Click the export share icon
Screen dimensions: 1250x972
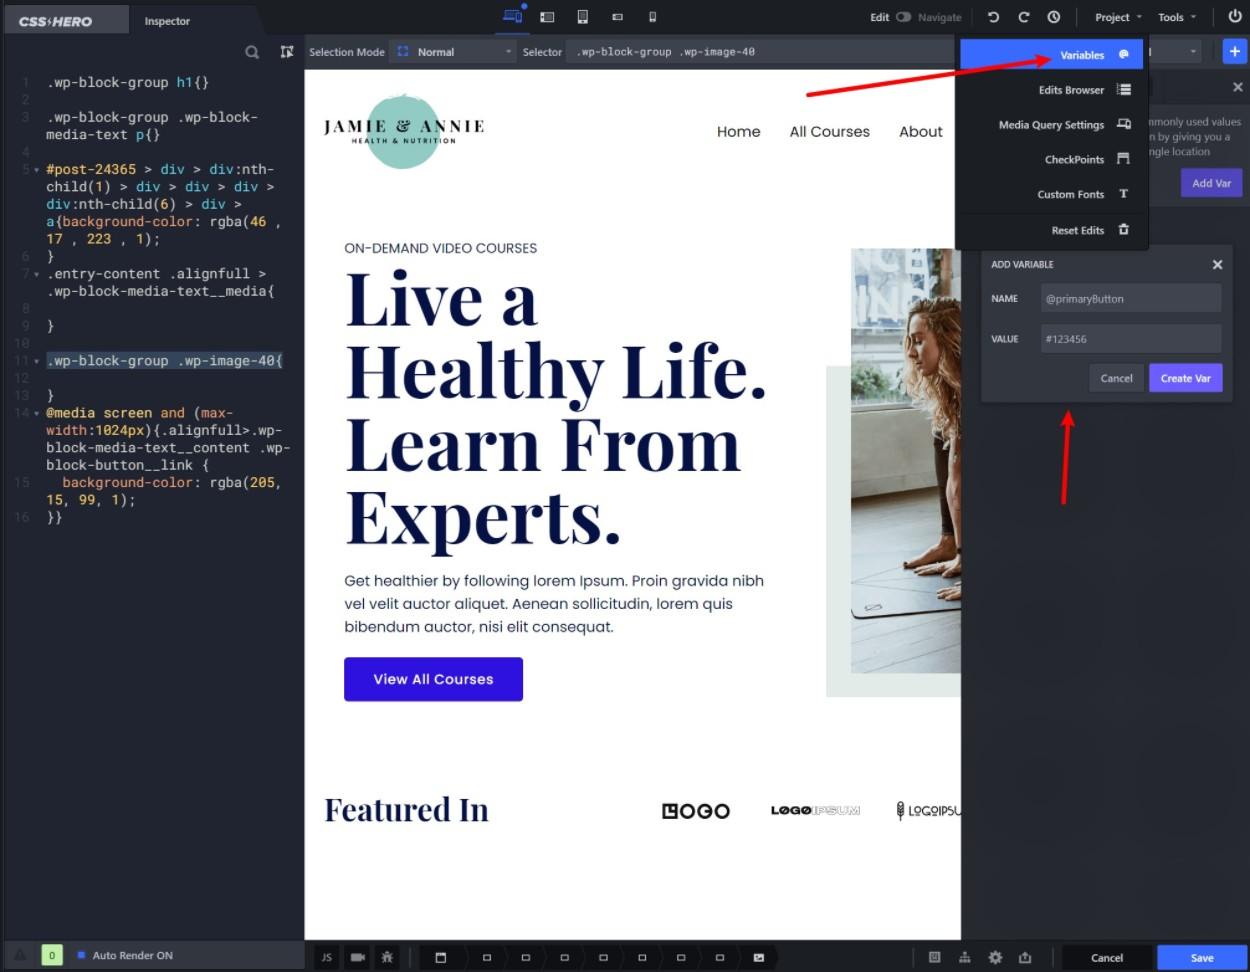tap(1025, 958)
